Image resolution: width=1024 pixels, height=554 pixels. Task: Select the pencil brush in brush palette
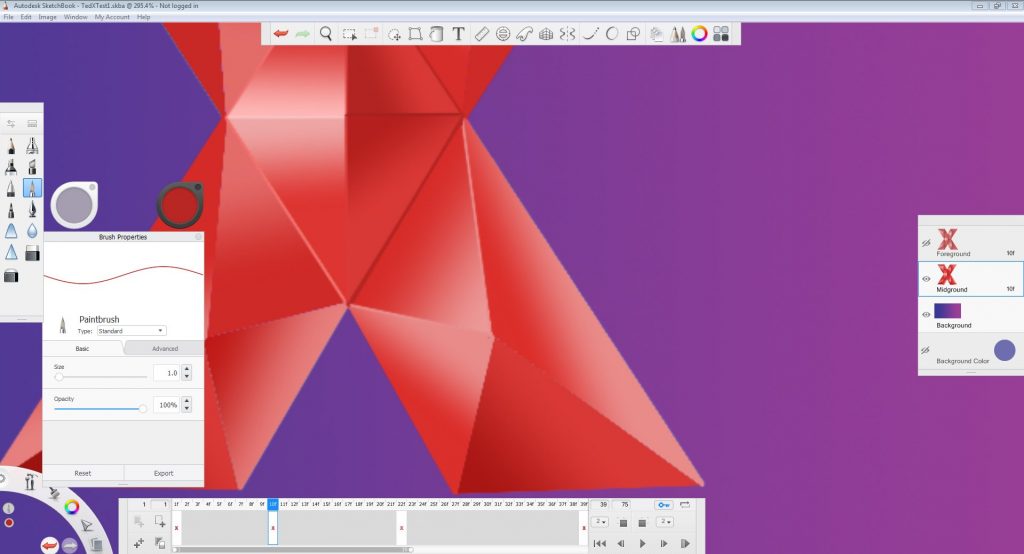[11, 146]
